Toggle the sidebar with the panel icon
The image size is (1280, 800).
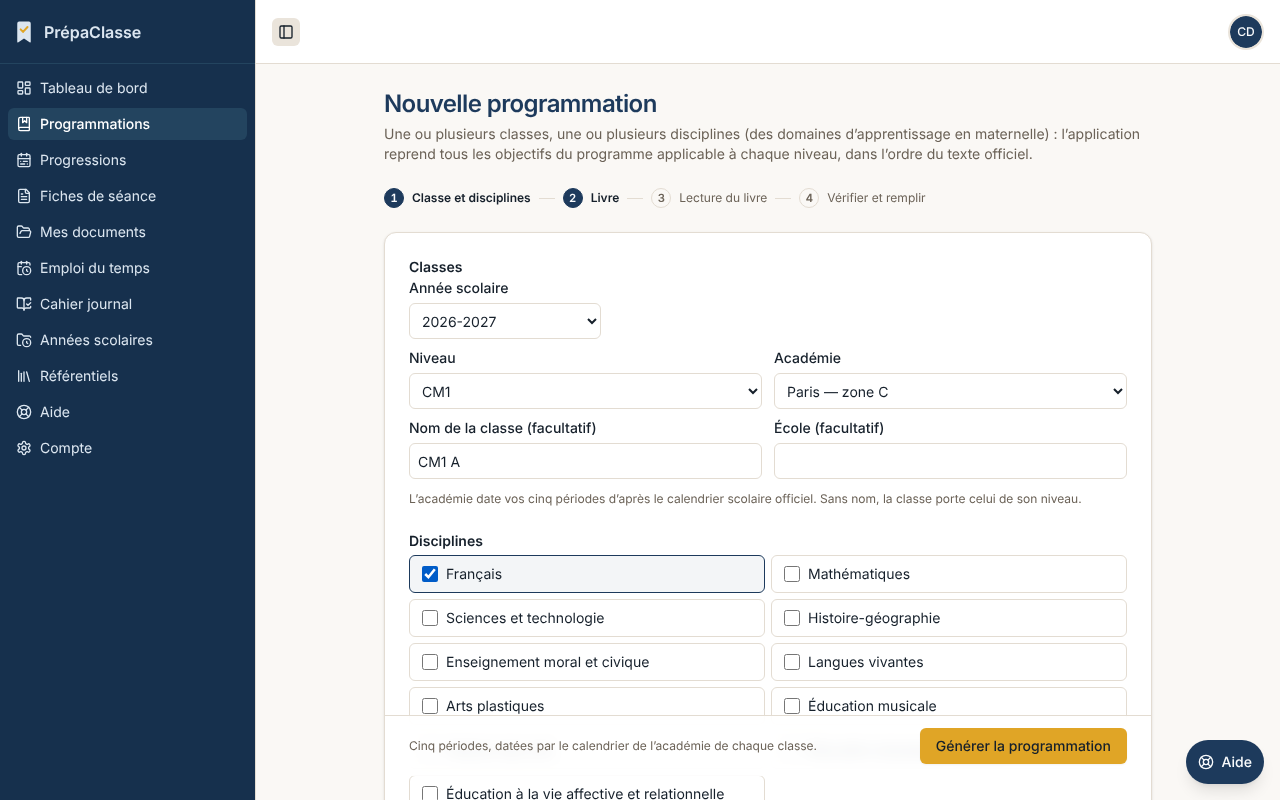(x=286, y=32)
